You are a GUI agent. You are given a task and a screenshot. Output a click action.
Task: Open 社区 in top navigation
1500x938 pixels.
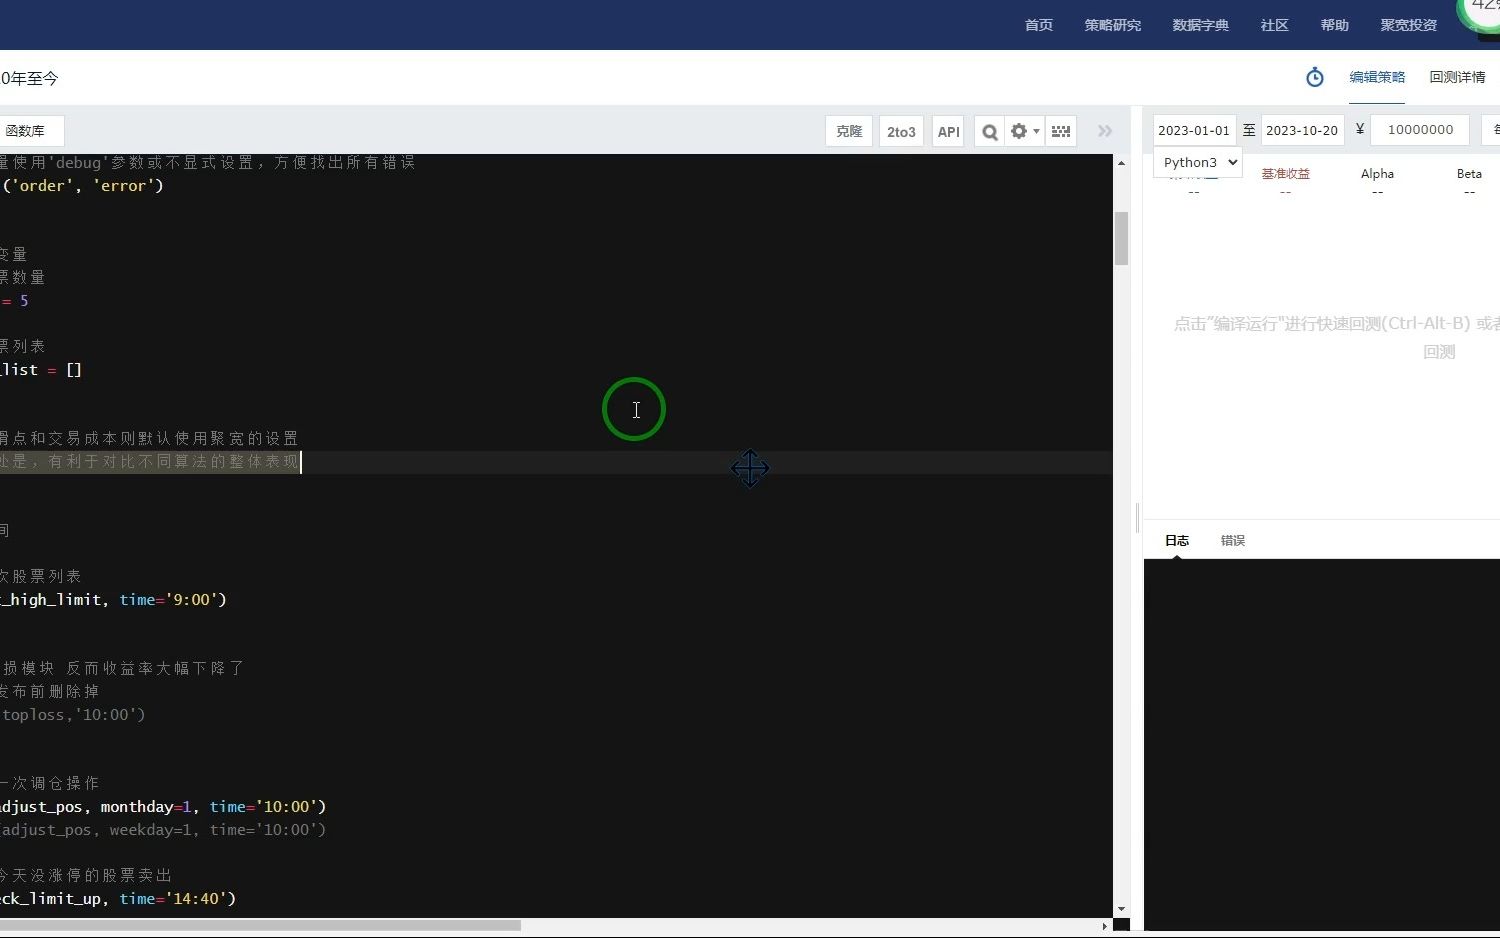click(1275, 25)
